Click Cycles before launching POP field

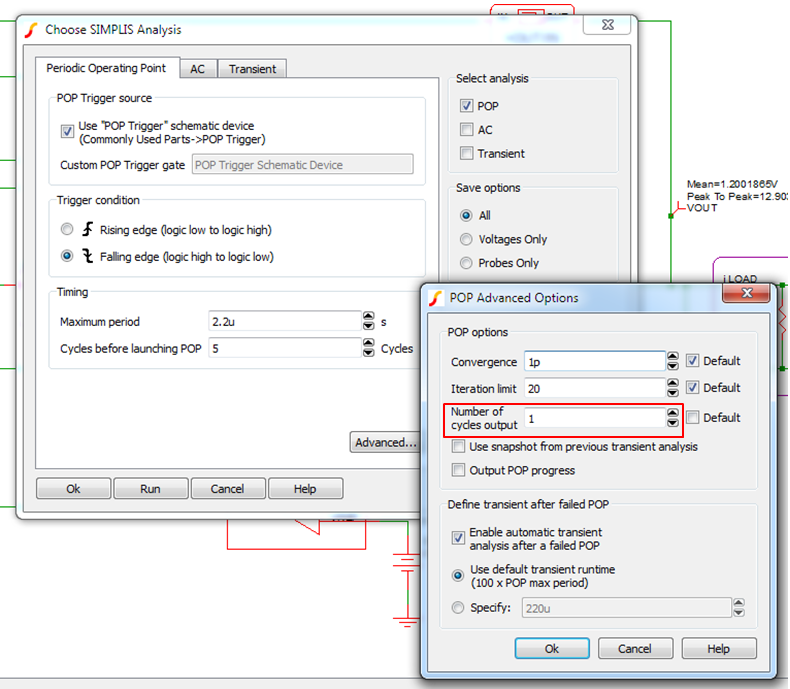[x=285, y=348]
